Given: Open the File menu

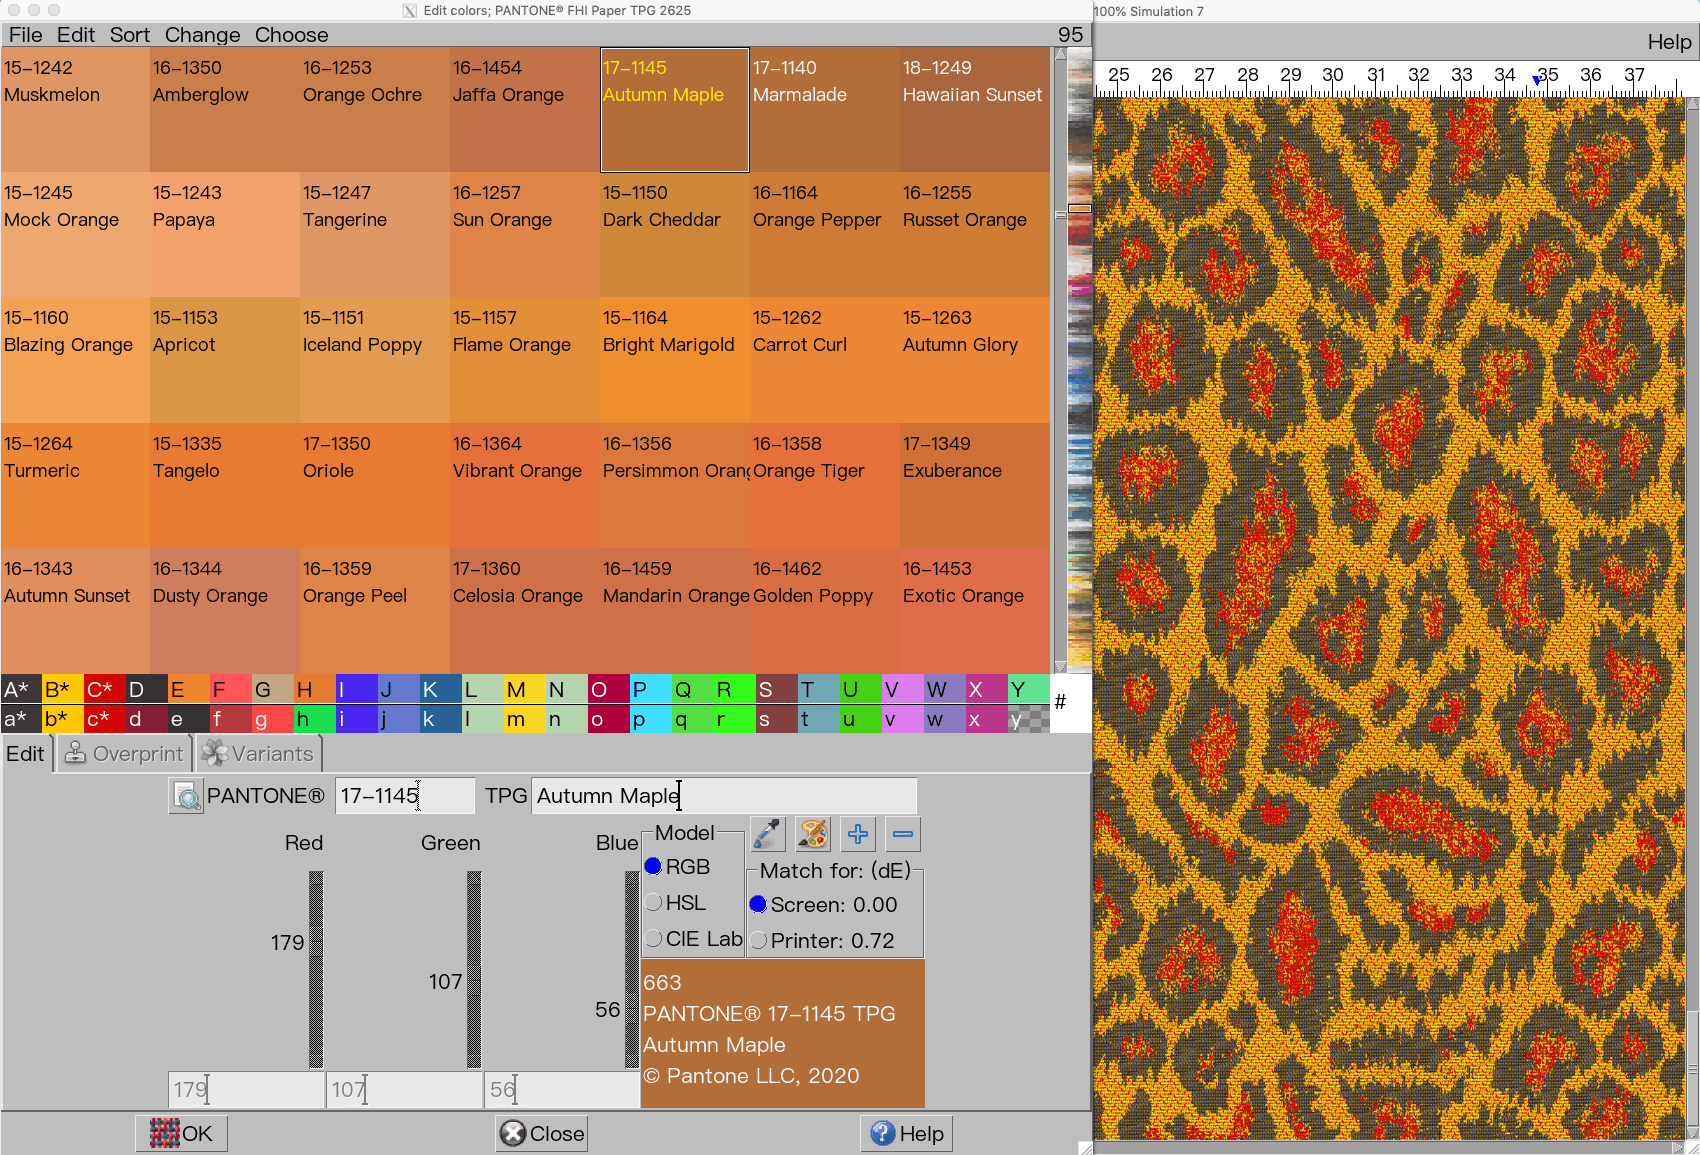Looking at the screenshot, I should tap(25, 35).
